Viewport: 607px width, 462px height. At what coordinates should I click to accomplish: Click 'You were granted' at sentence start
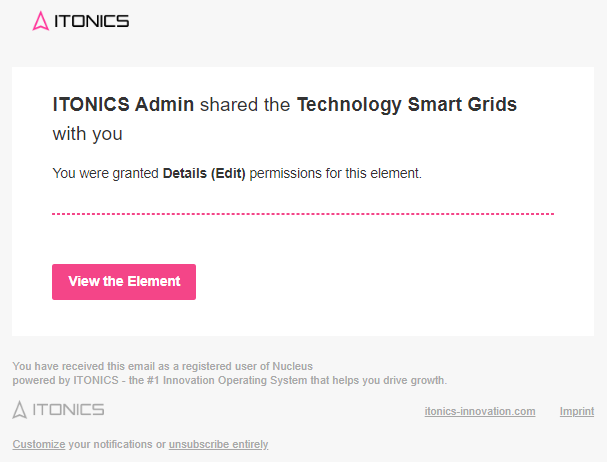(x=105, y=173)
